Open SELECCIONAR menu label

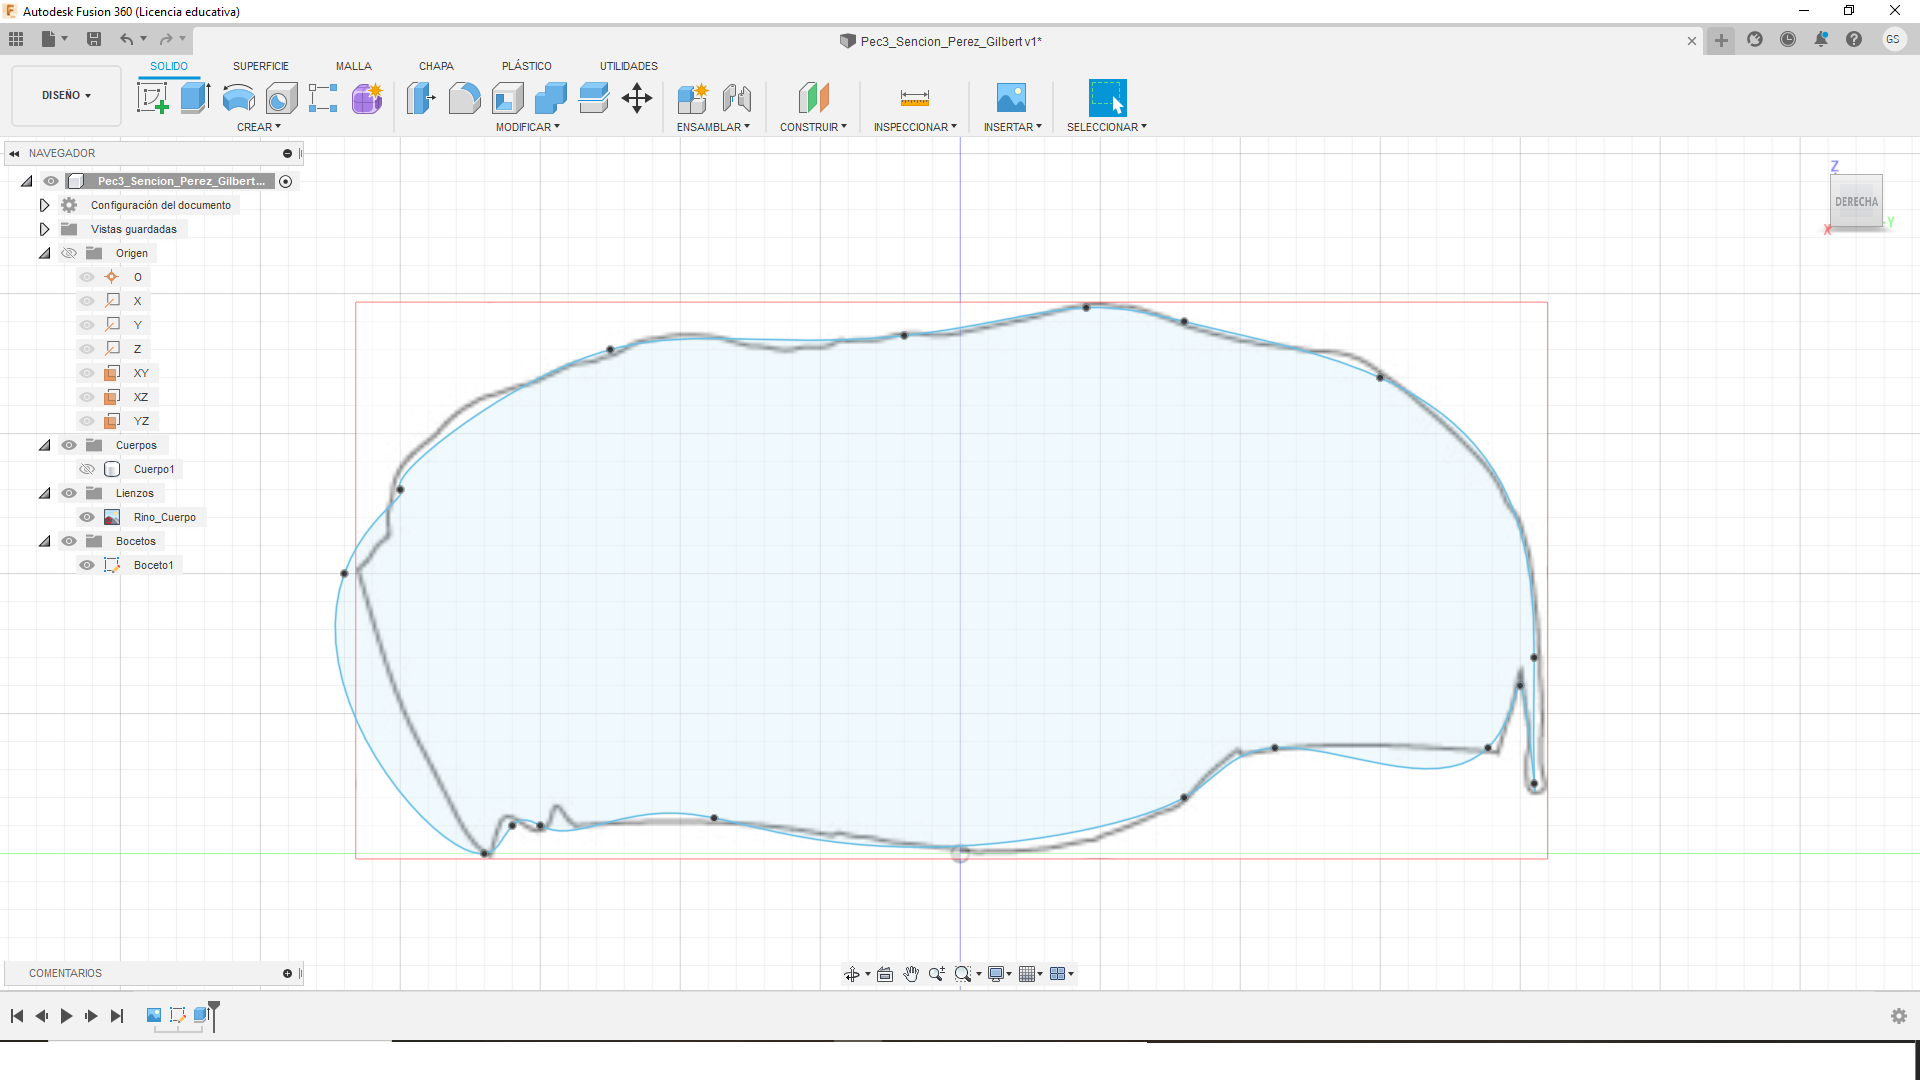1107,127
